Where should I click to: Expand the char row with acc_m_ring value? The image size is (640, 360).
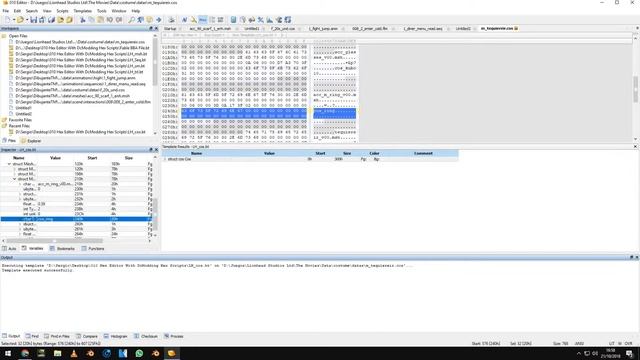tap(20, 184)
